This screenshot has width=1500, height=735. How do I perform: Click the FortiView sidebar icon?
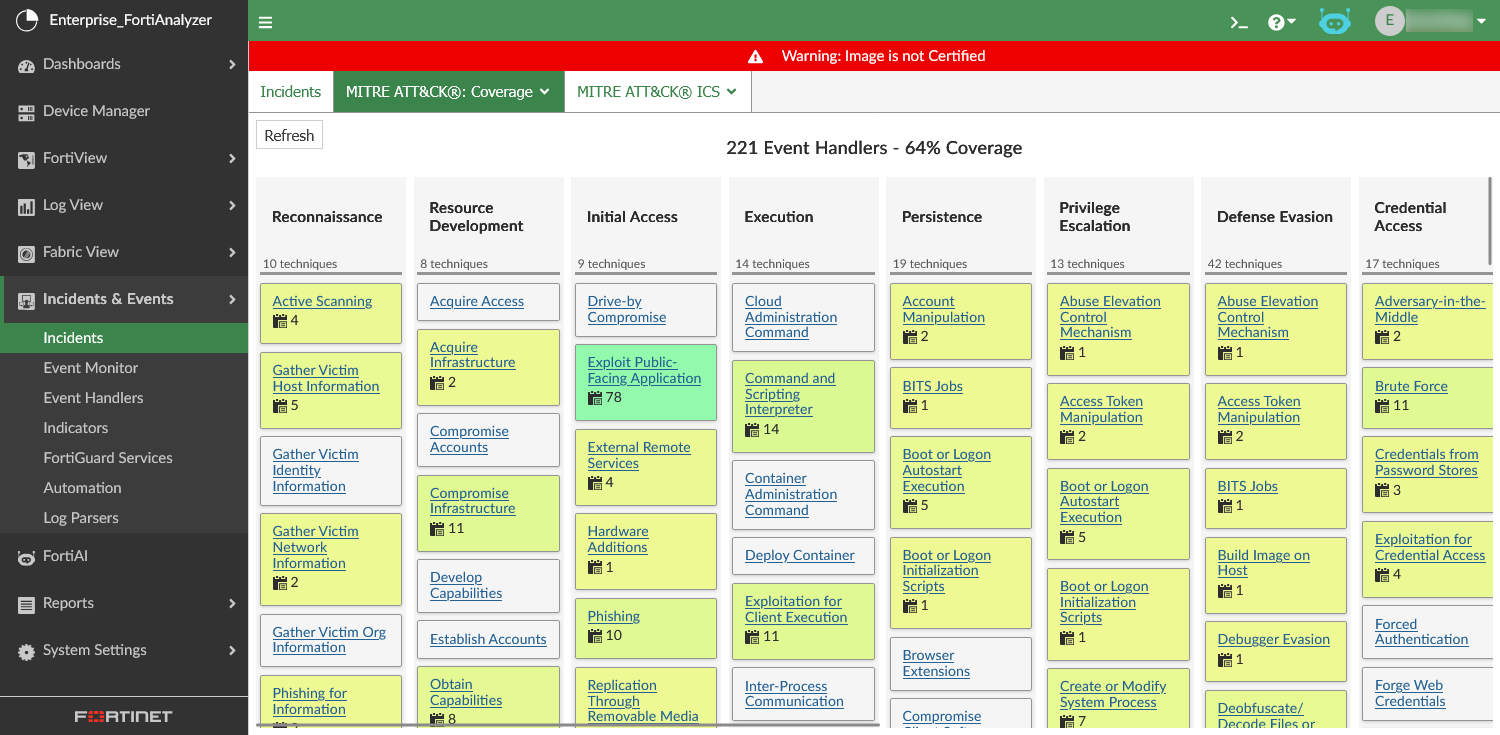coord(27,159)
